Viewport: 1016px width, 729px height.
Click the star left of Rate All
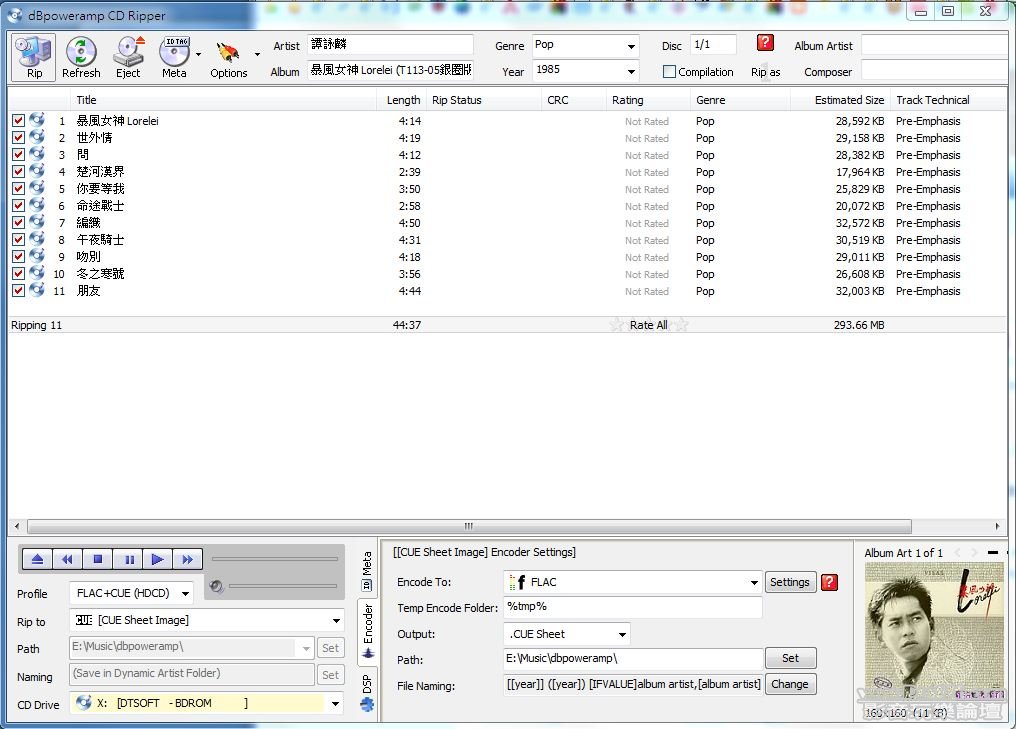tap(617, 325)
